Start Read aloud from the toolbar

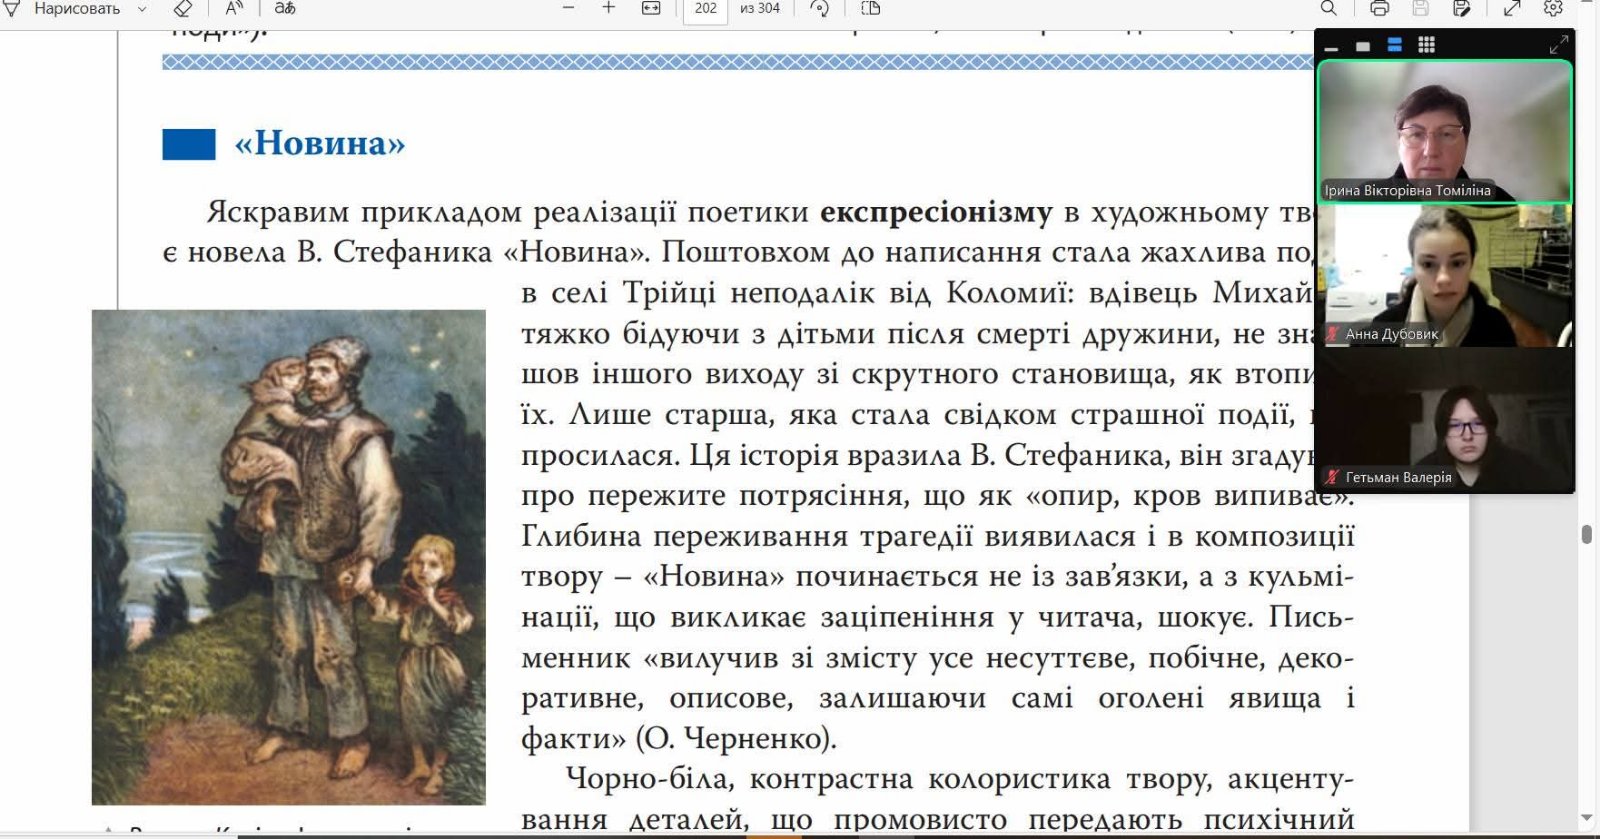click(234, 9)
